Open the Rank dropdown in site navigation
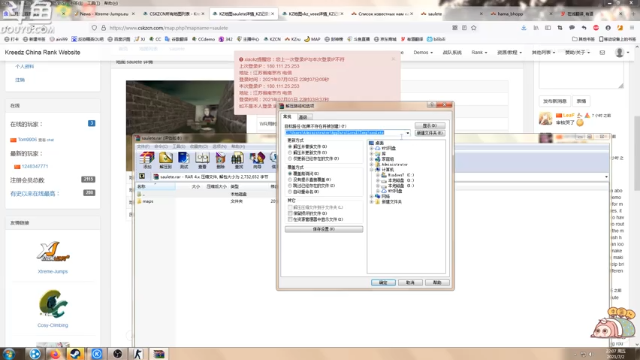640x360 pixels. click(479, 52)
